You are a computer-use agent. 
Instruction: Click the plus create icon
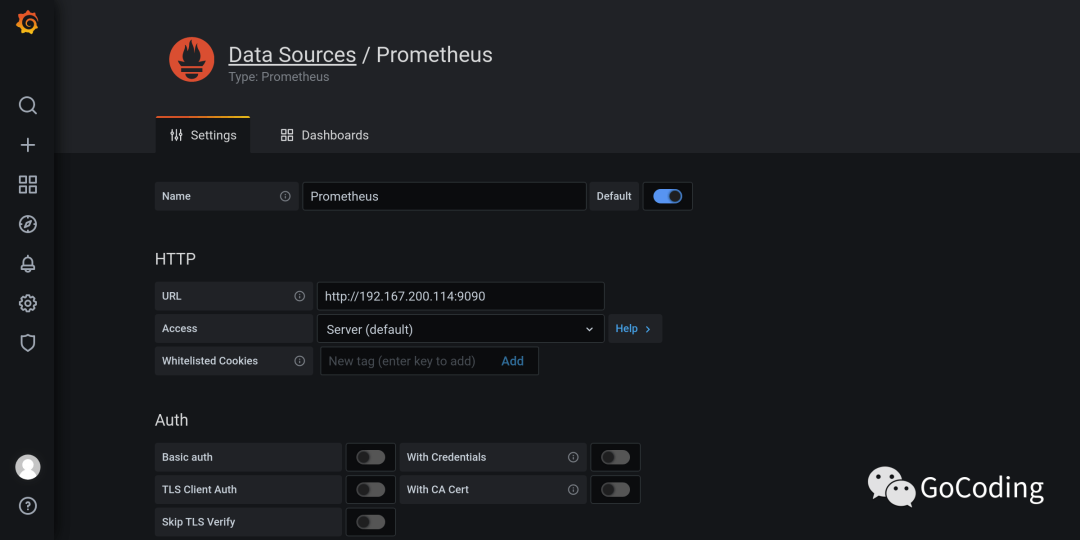click(x=28, y=145)
